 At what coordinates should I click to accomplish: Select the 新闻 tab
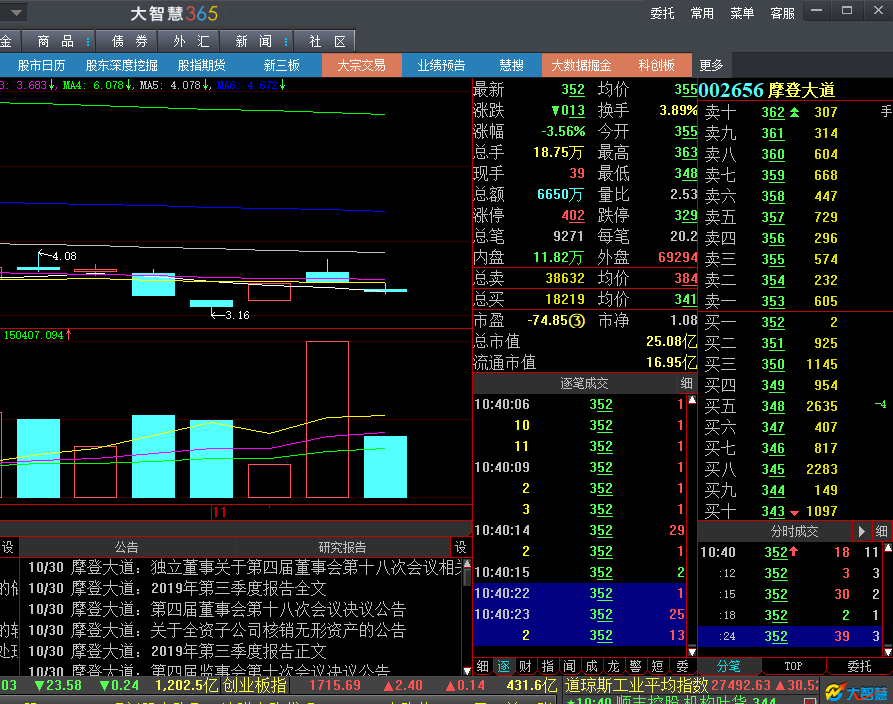253,42
